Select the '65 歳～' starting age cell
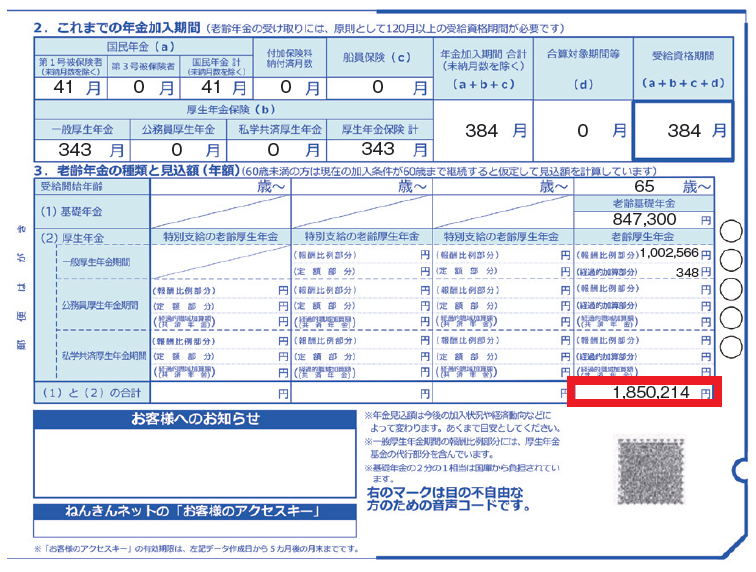This screenshot has height=572, width=756. (x=644, y=186)
